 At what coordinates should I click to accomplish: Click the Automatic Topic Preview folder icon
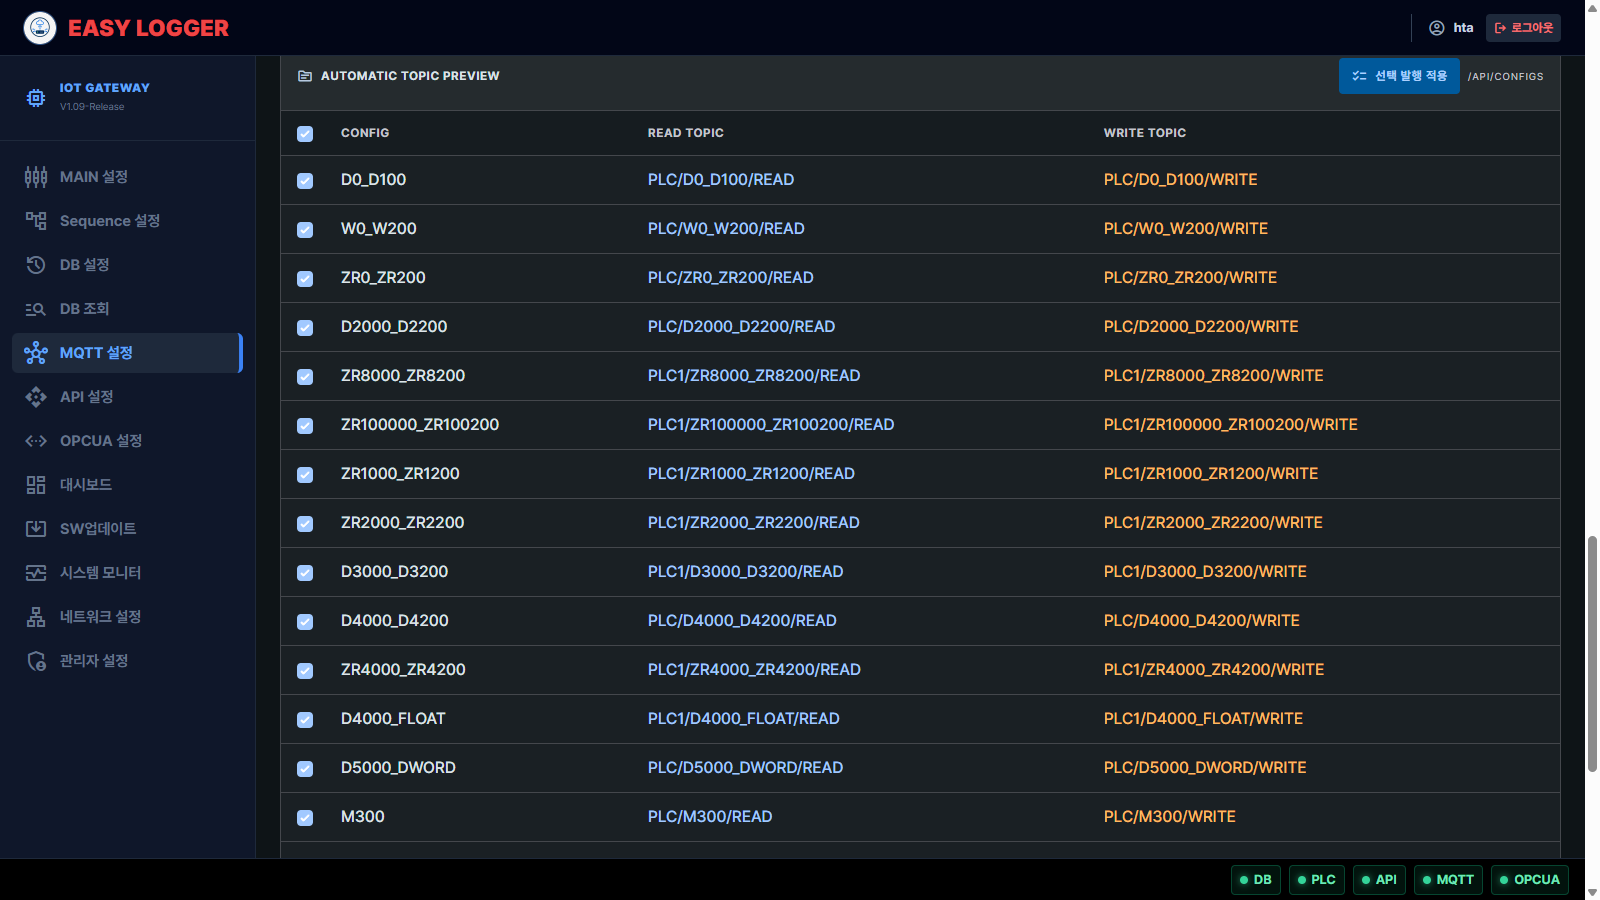point(305,76)
